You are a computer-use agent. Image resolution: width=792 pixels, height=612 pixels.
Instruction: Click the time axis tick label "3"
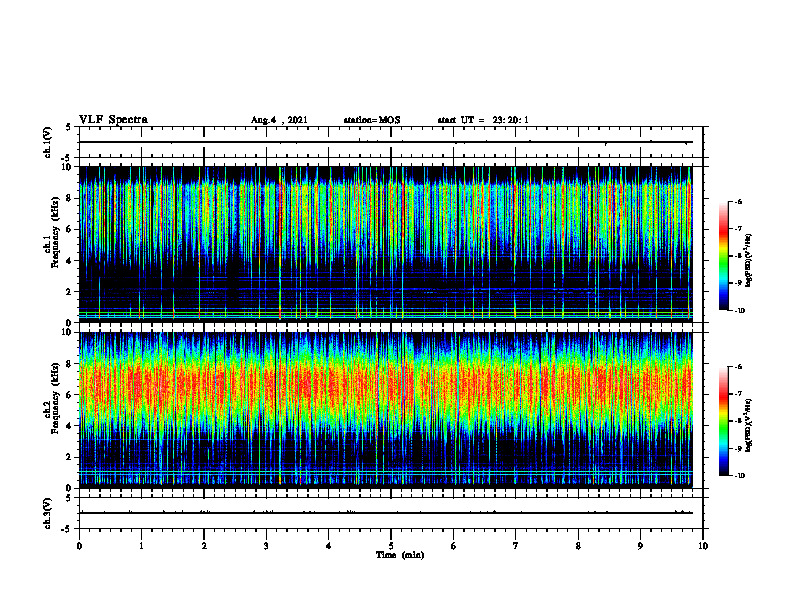tap(266, 546)
